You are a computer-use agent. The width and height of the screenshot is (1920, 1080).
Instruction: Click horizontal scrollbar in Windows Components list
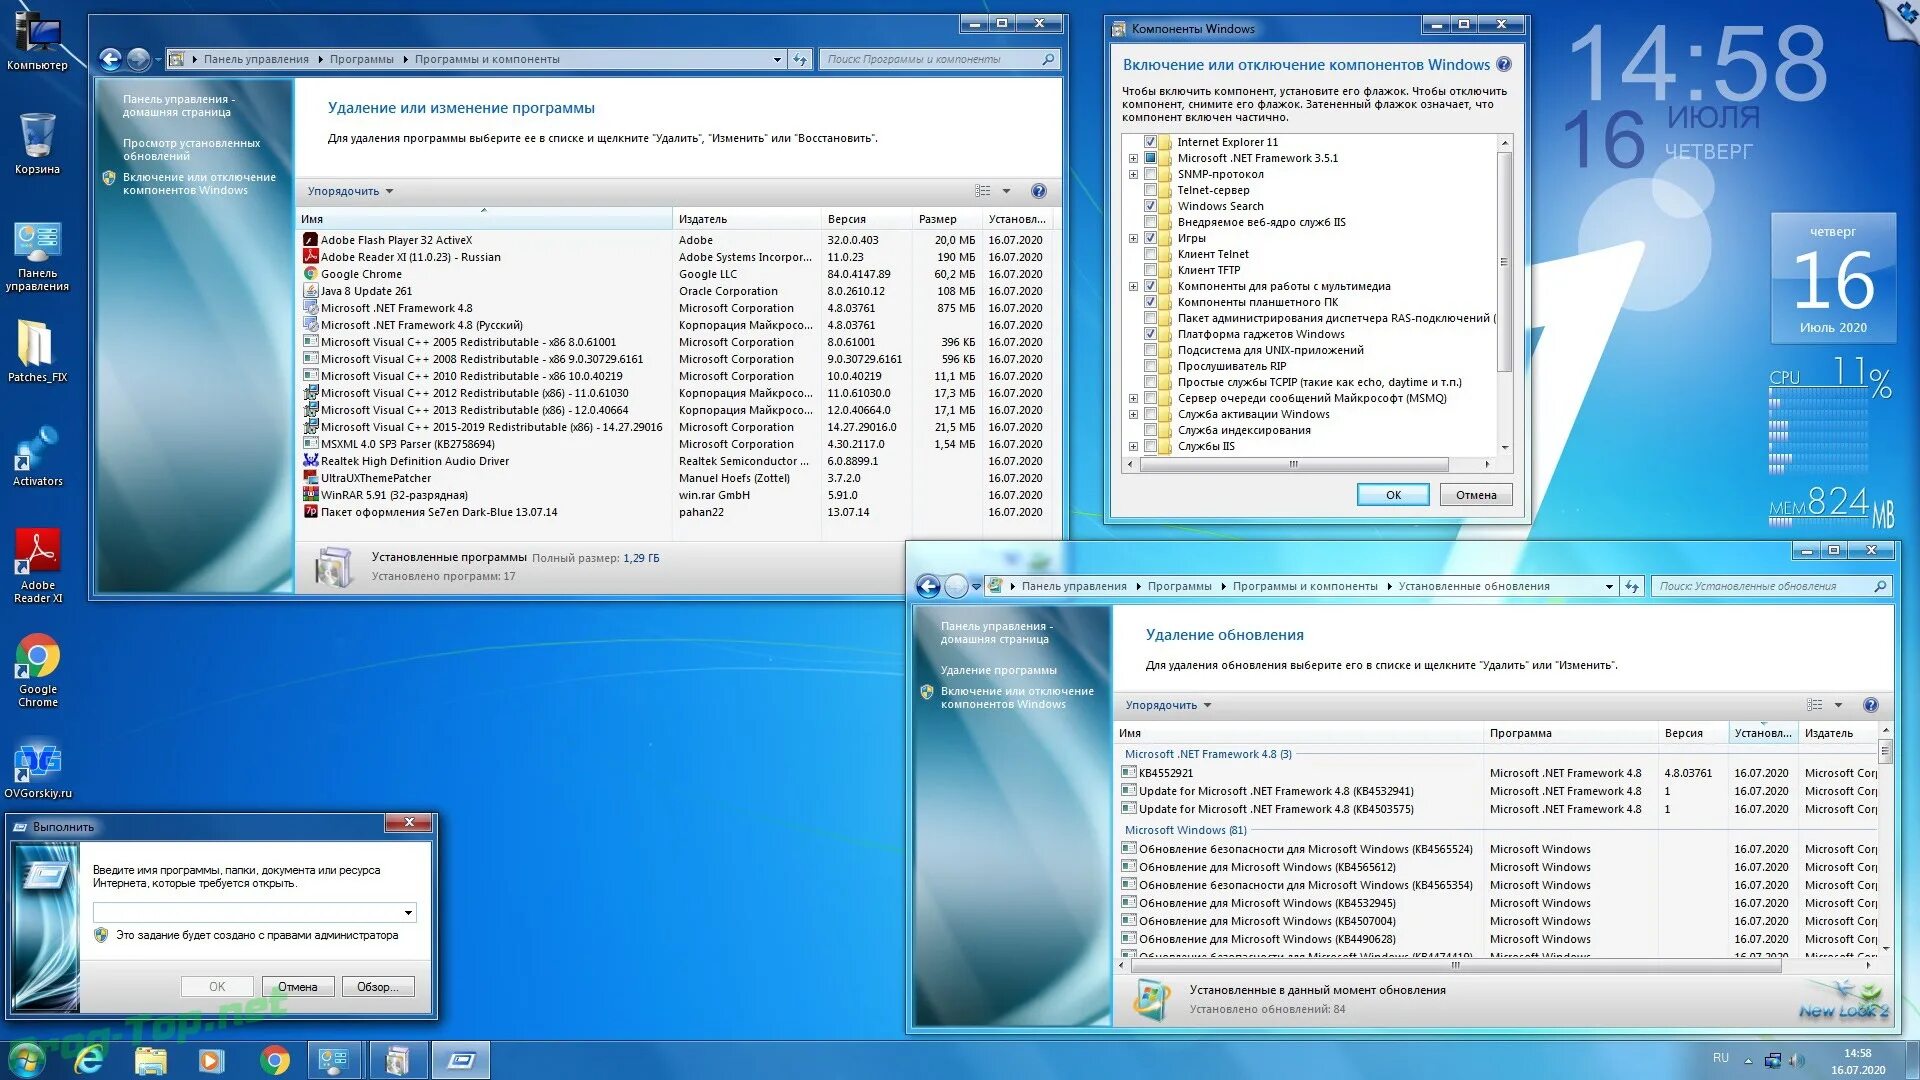point(1294,464)
